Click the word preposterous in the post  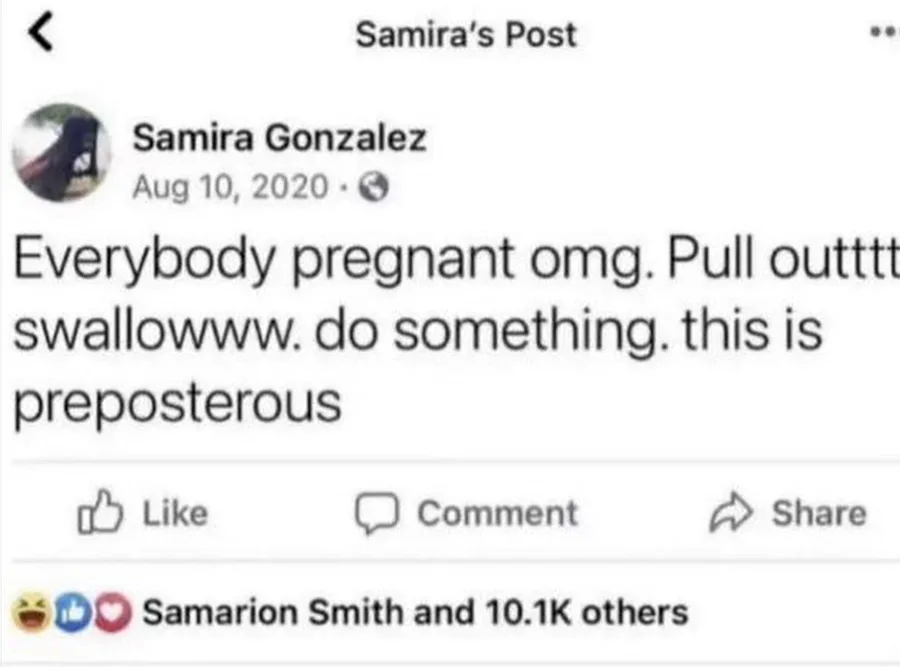pyautogui.click(x=178, y=403)
